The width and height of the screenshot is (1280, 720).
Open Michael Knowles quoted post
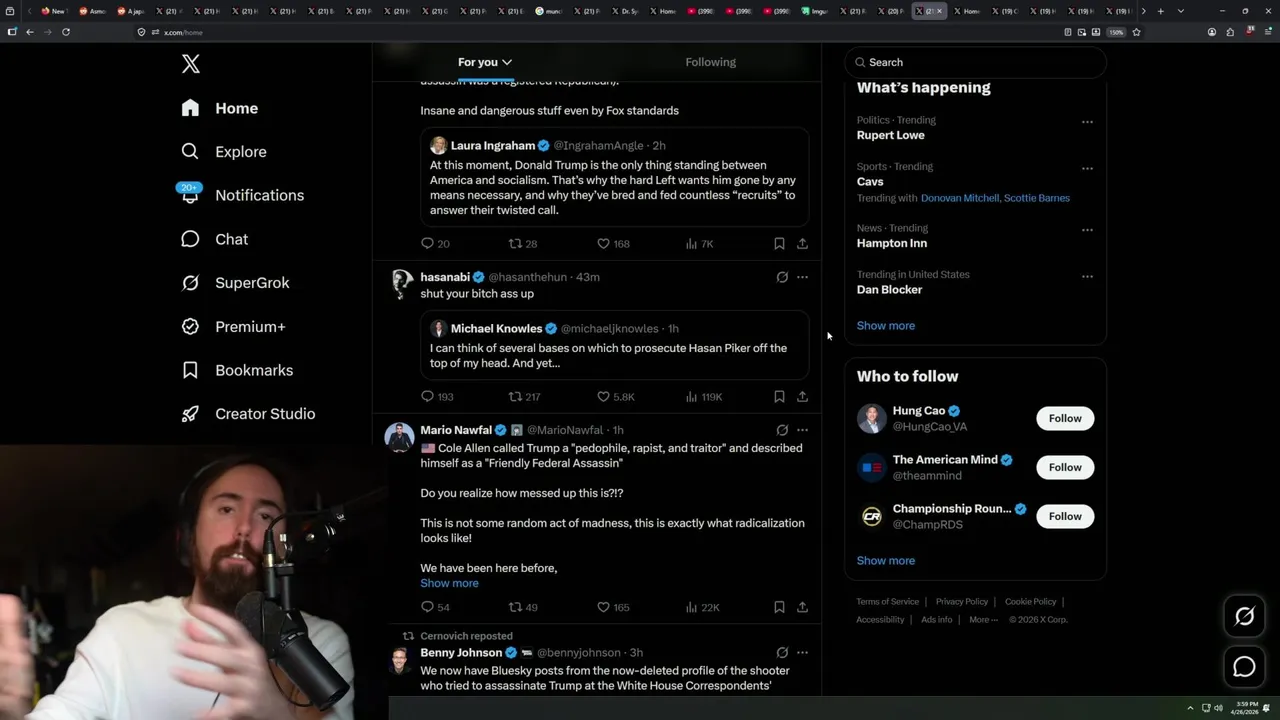point(614,345)
